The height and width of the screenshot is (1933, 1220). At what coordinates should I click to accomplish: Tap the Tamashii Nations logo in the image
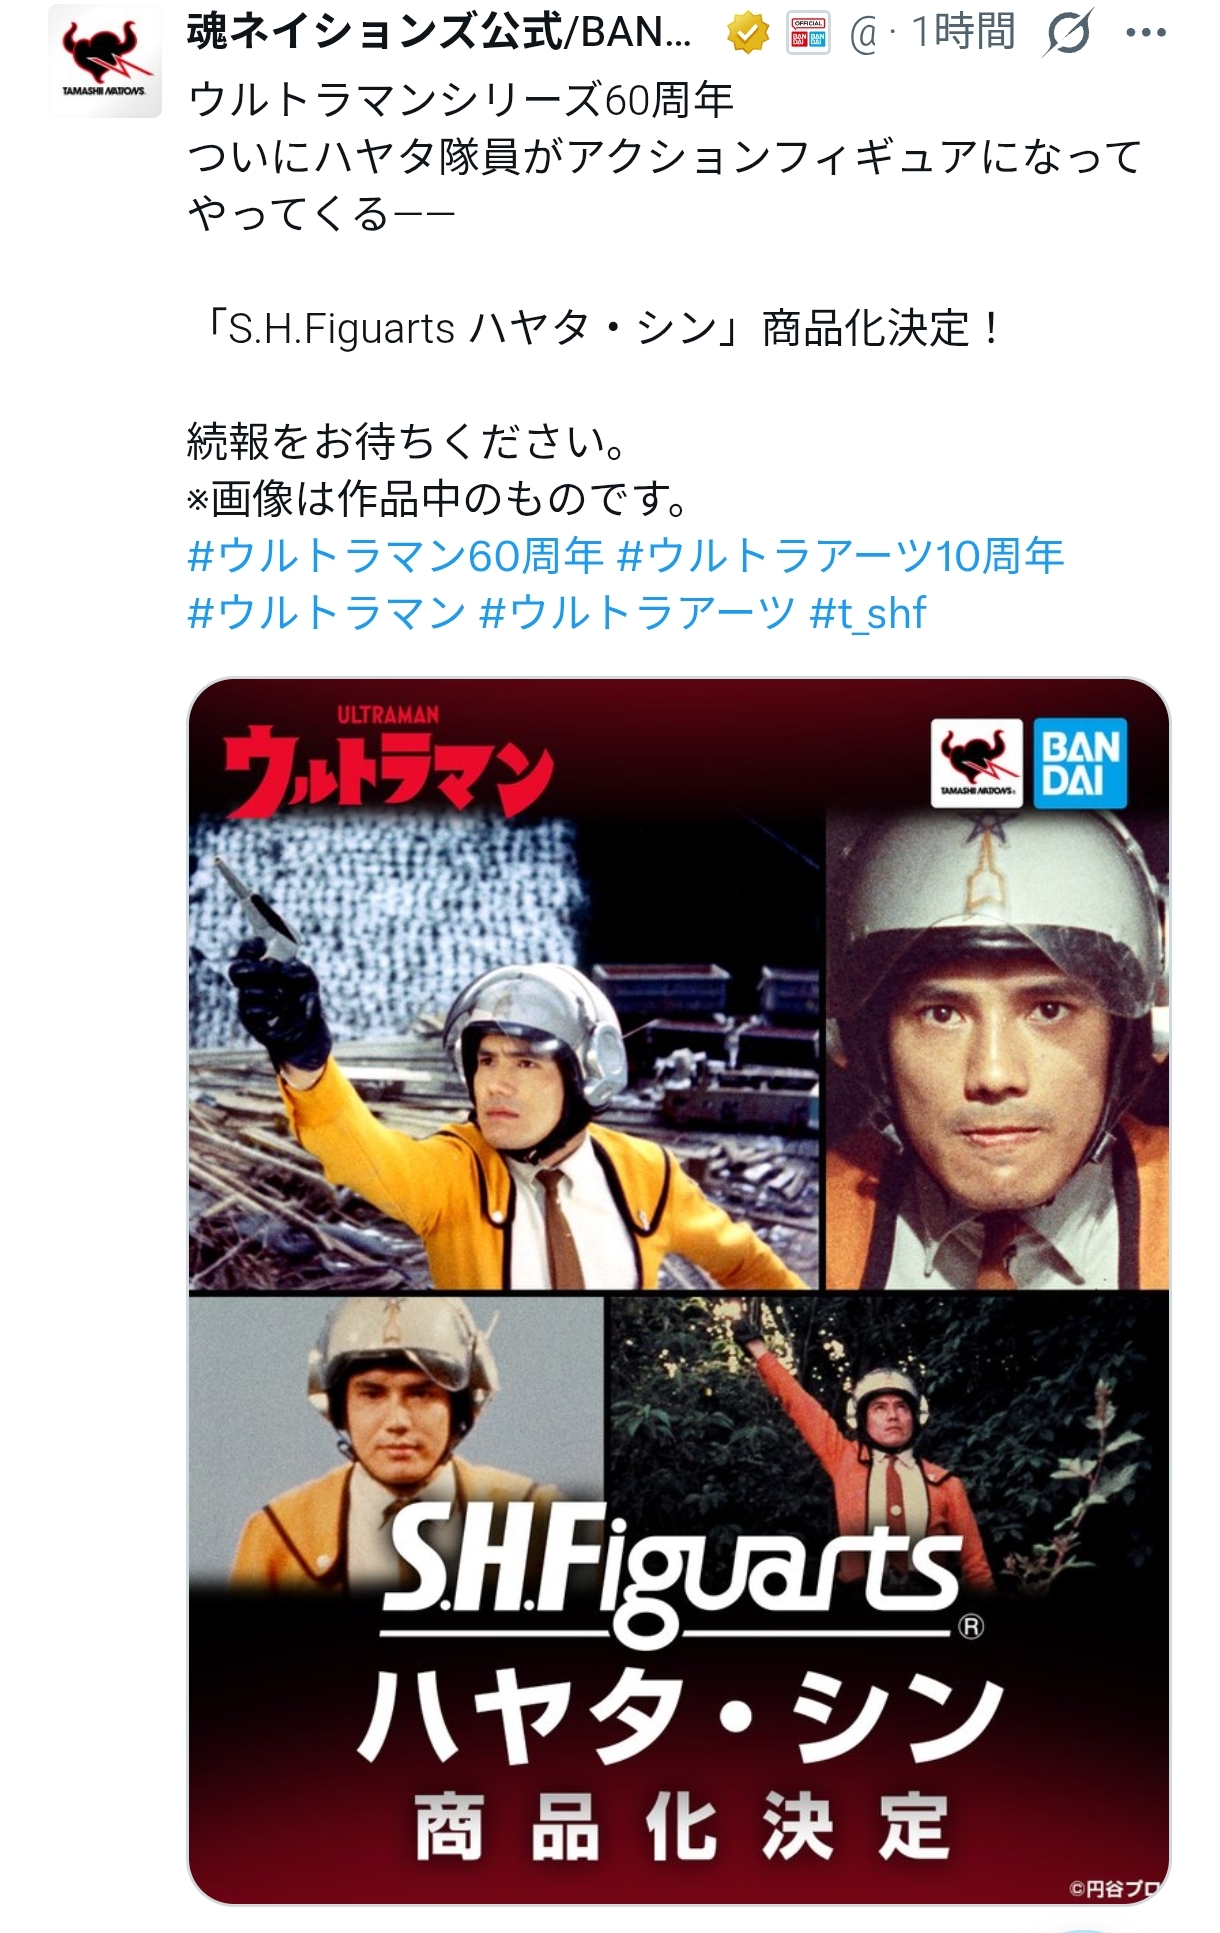pos(976,763)
